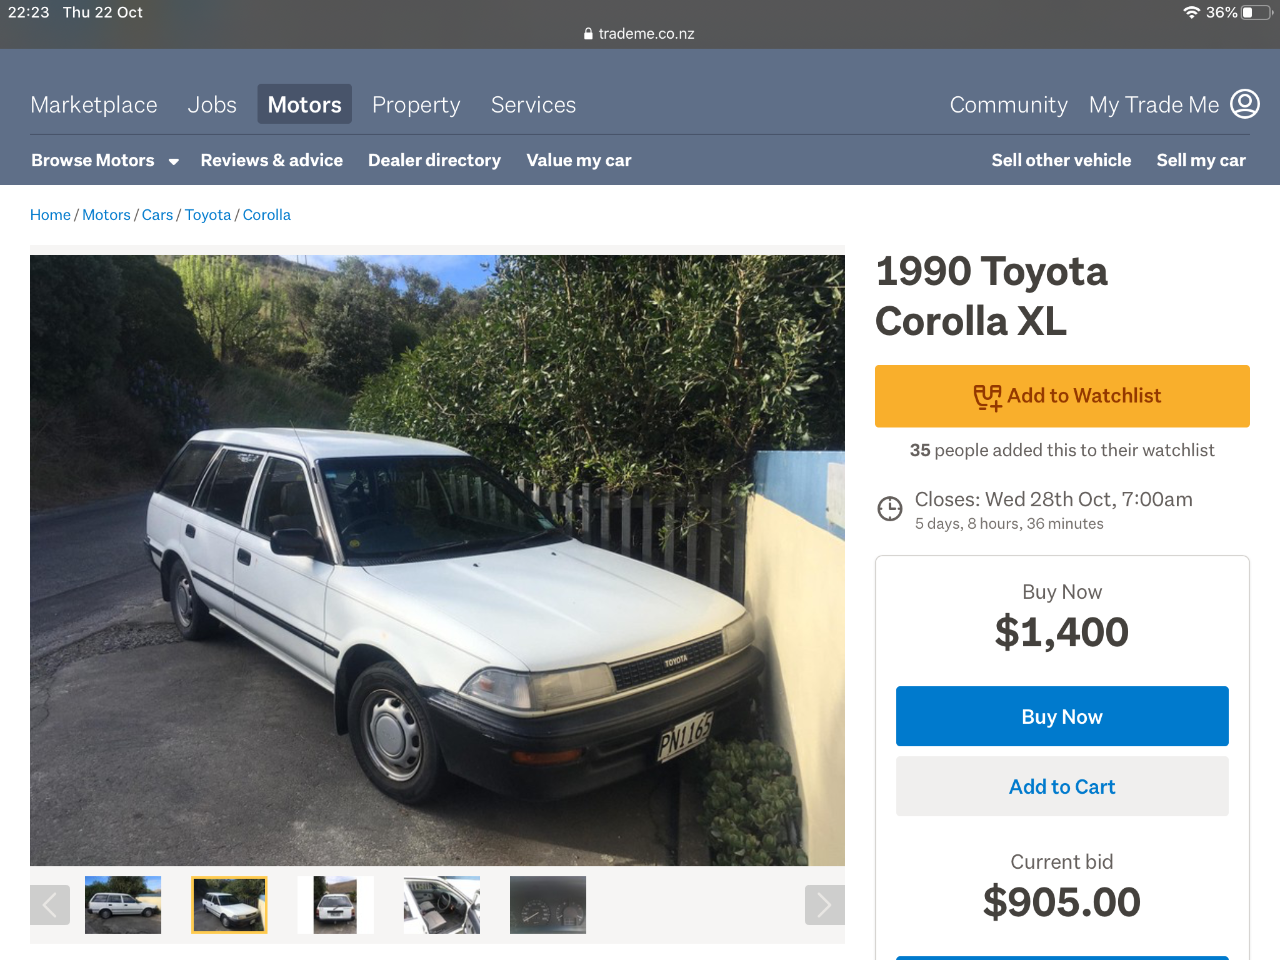This screenshot has height=960, width=1280.
Task: Click the padlock icon beside trademe.co.nz
Action: (588, 33)
